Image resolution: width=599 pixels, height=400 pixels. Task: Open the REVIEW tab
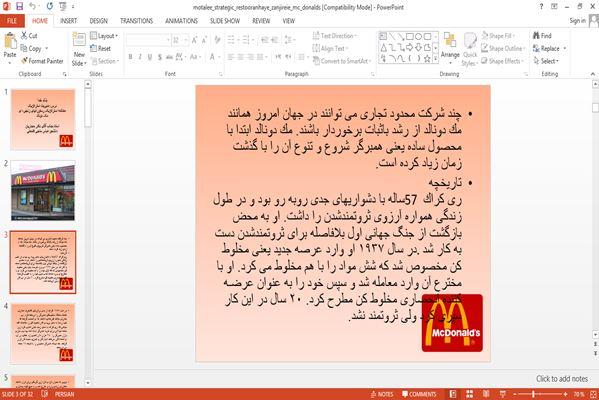pyautogui.click(x=261, y=21)
